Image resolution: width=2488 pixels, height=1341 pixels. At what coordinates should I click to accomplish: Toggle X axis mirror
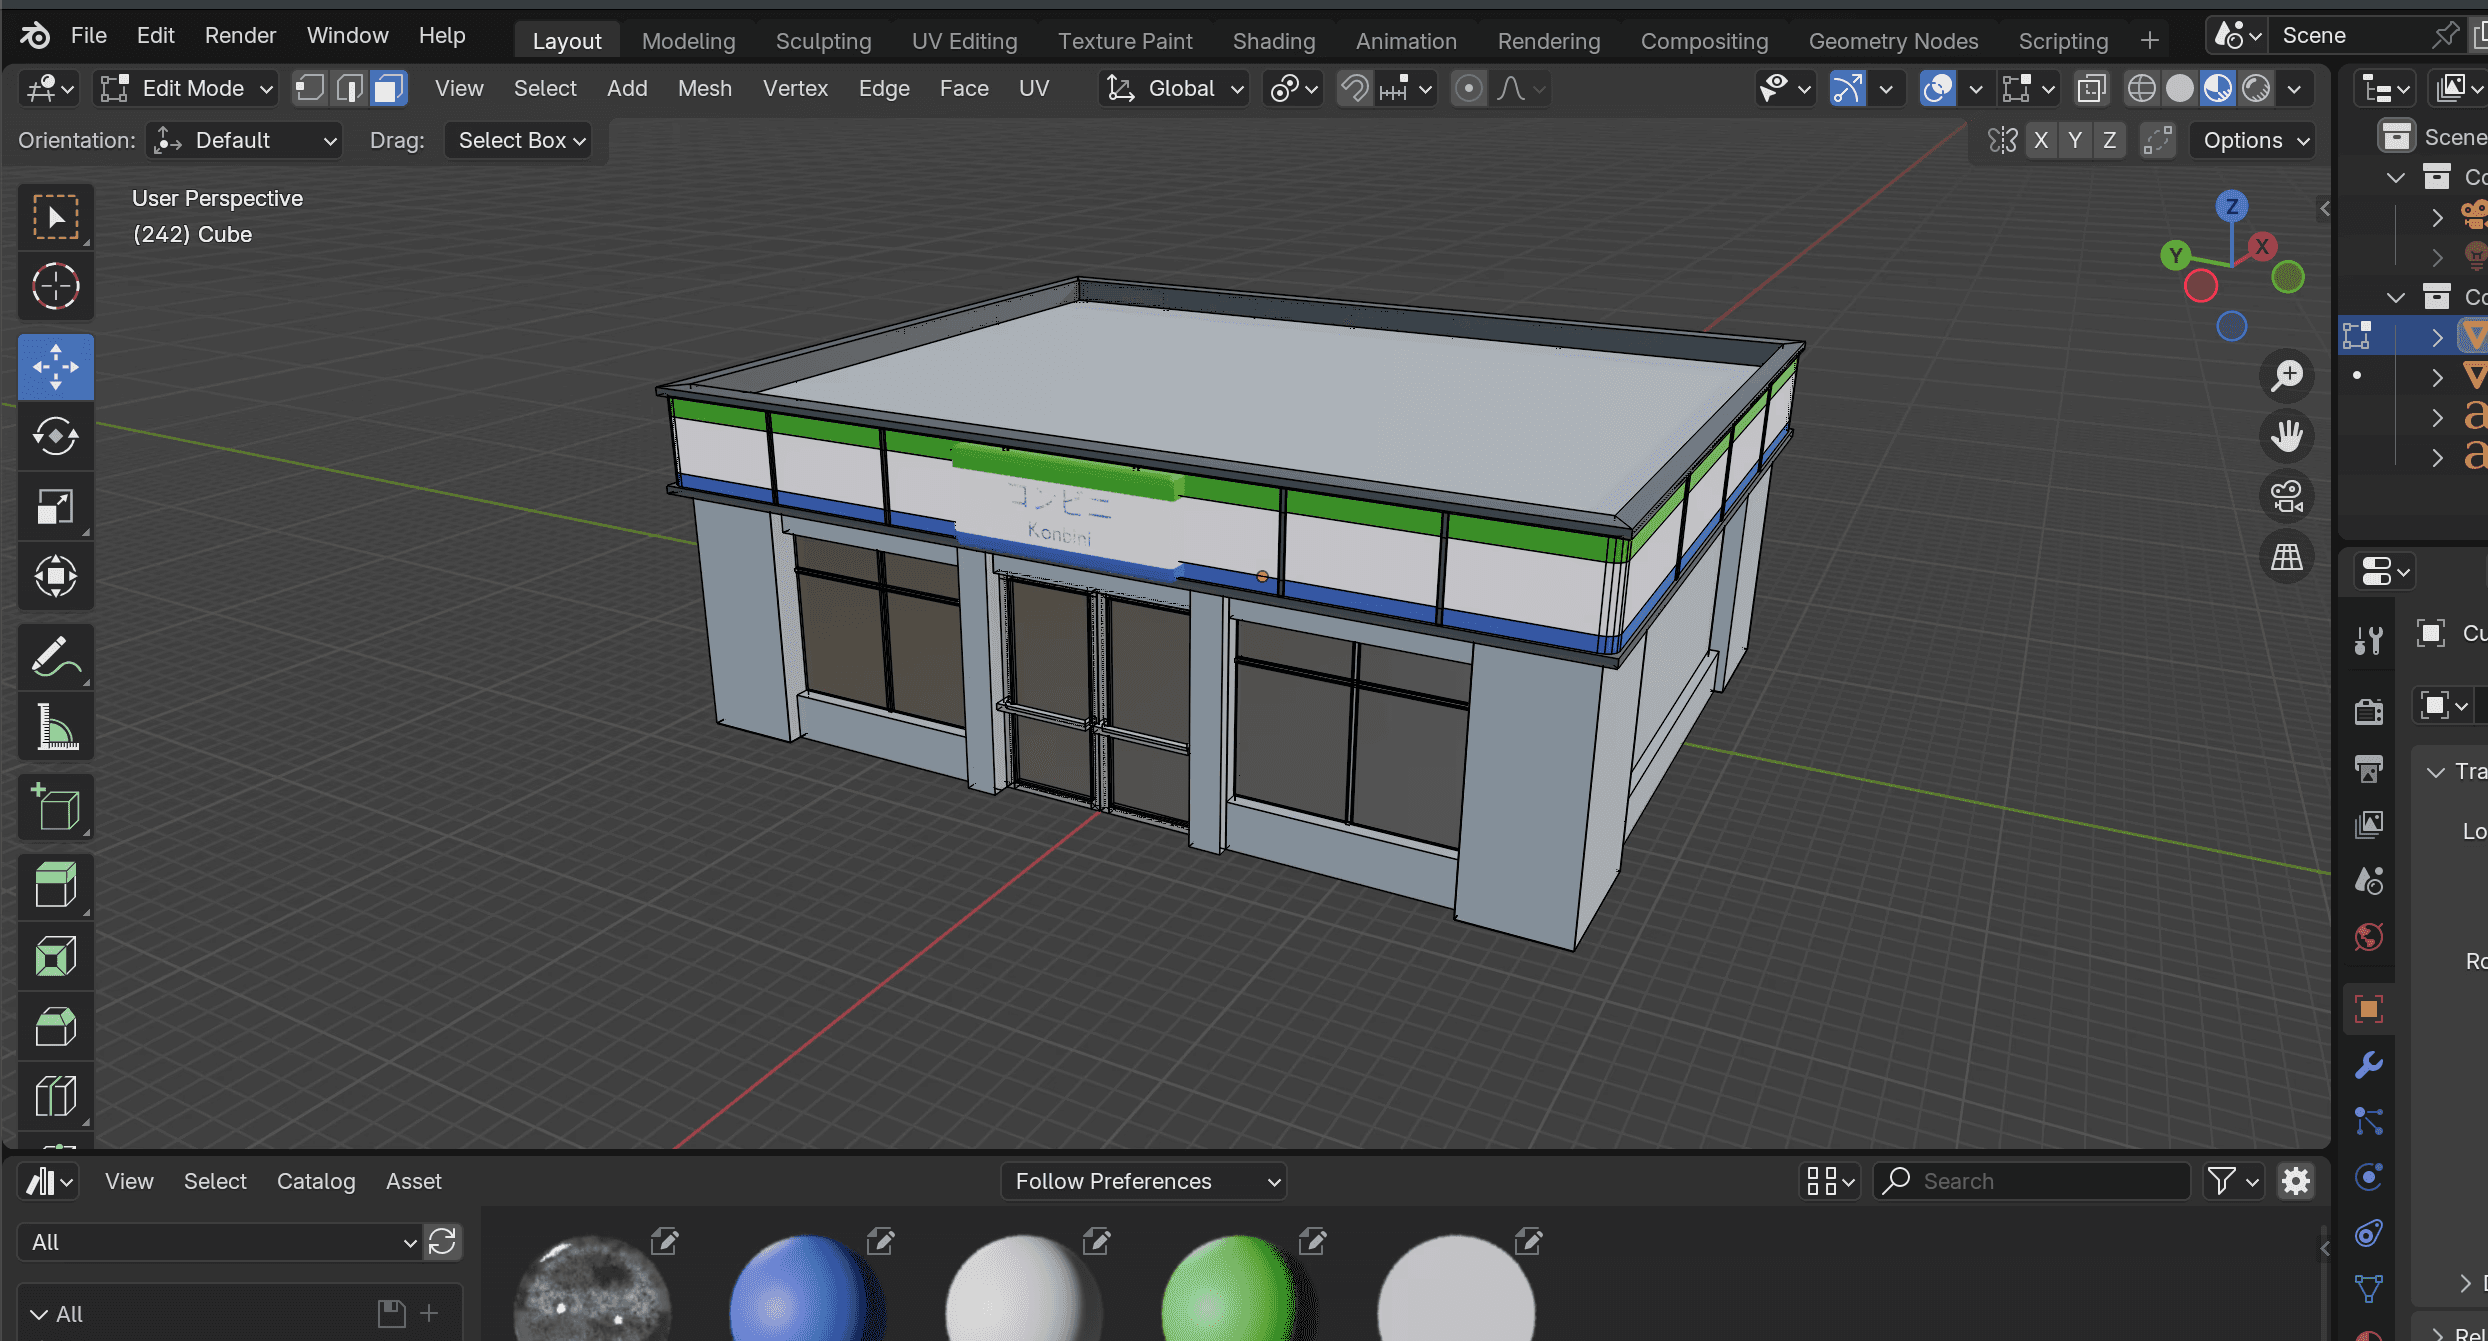tap(2041, 140)
